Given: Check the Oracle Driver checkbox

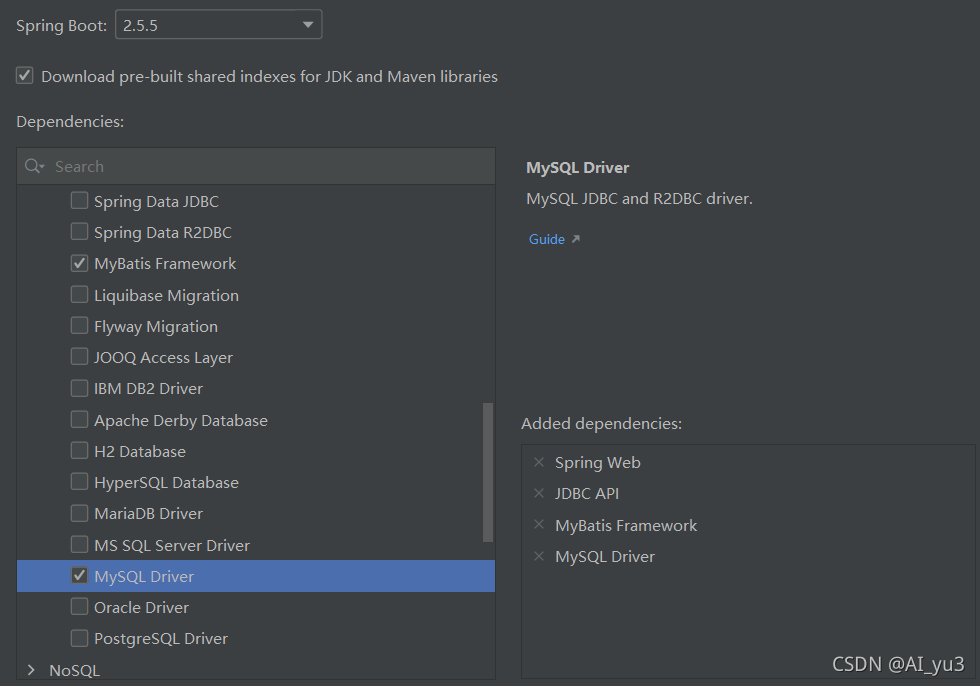Looking at the screenshot, I should 79,607.
